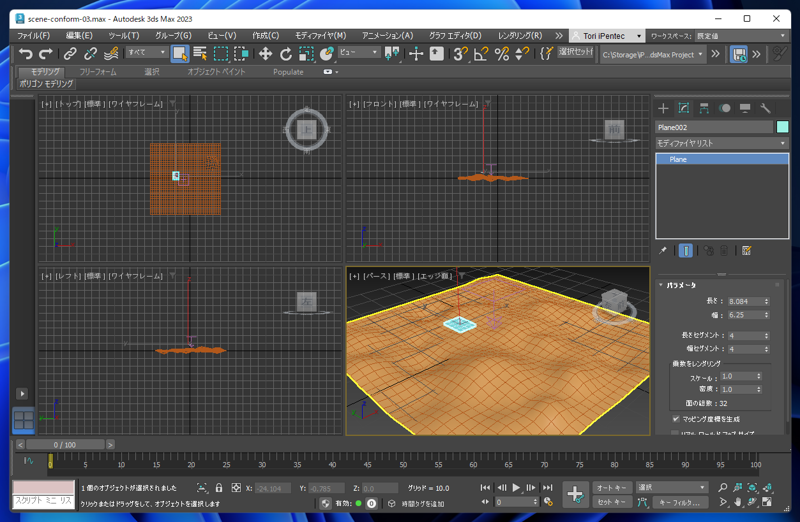Expand the モディファイヤ リスト dropdown
The height and width of the screenshot is (522, 800).
coord(721,143)
